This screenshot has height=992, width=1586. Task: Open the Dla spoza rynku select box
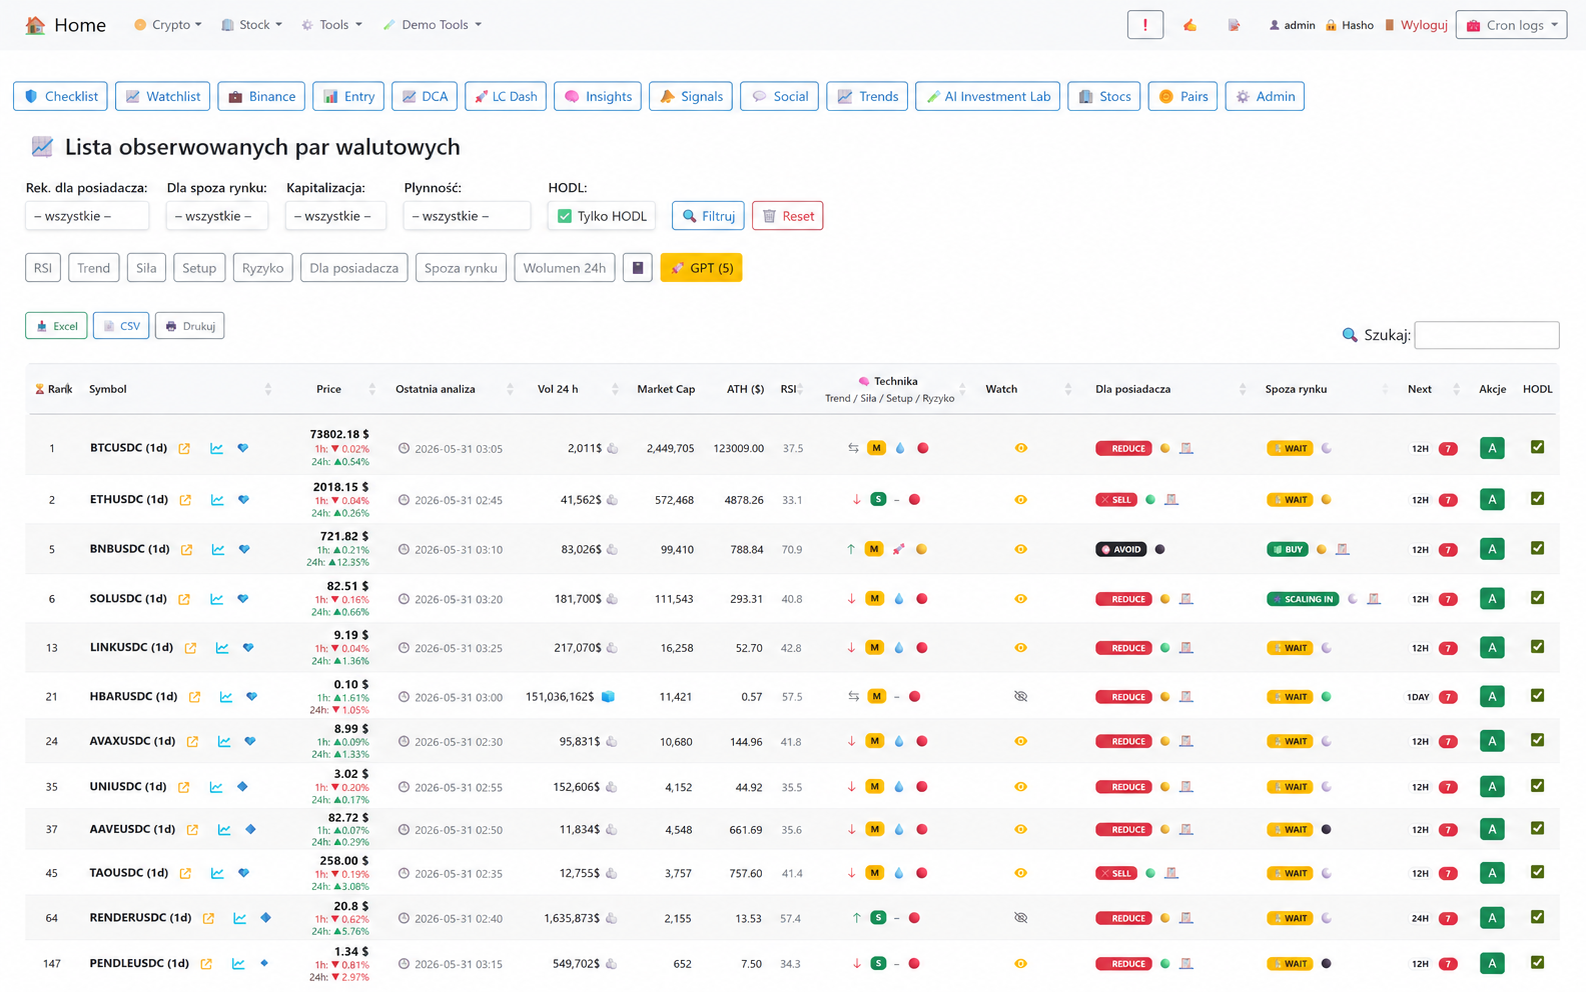pyautogui.click(x=217, y=216)
